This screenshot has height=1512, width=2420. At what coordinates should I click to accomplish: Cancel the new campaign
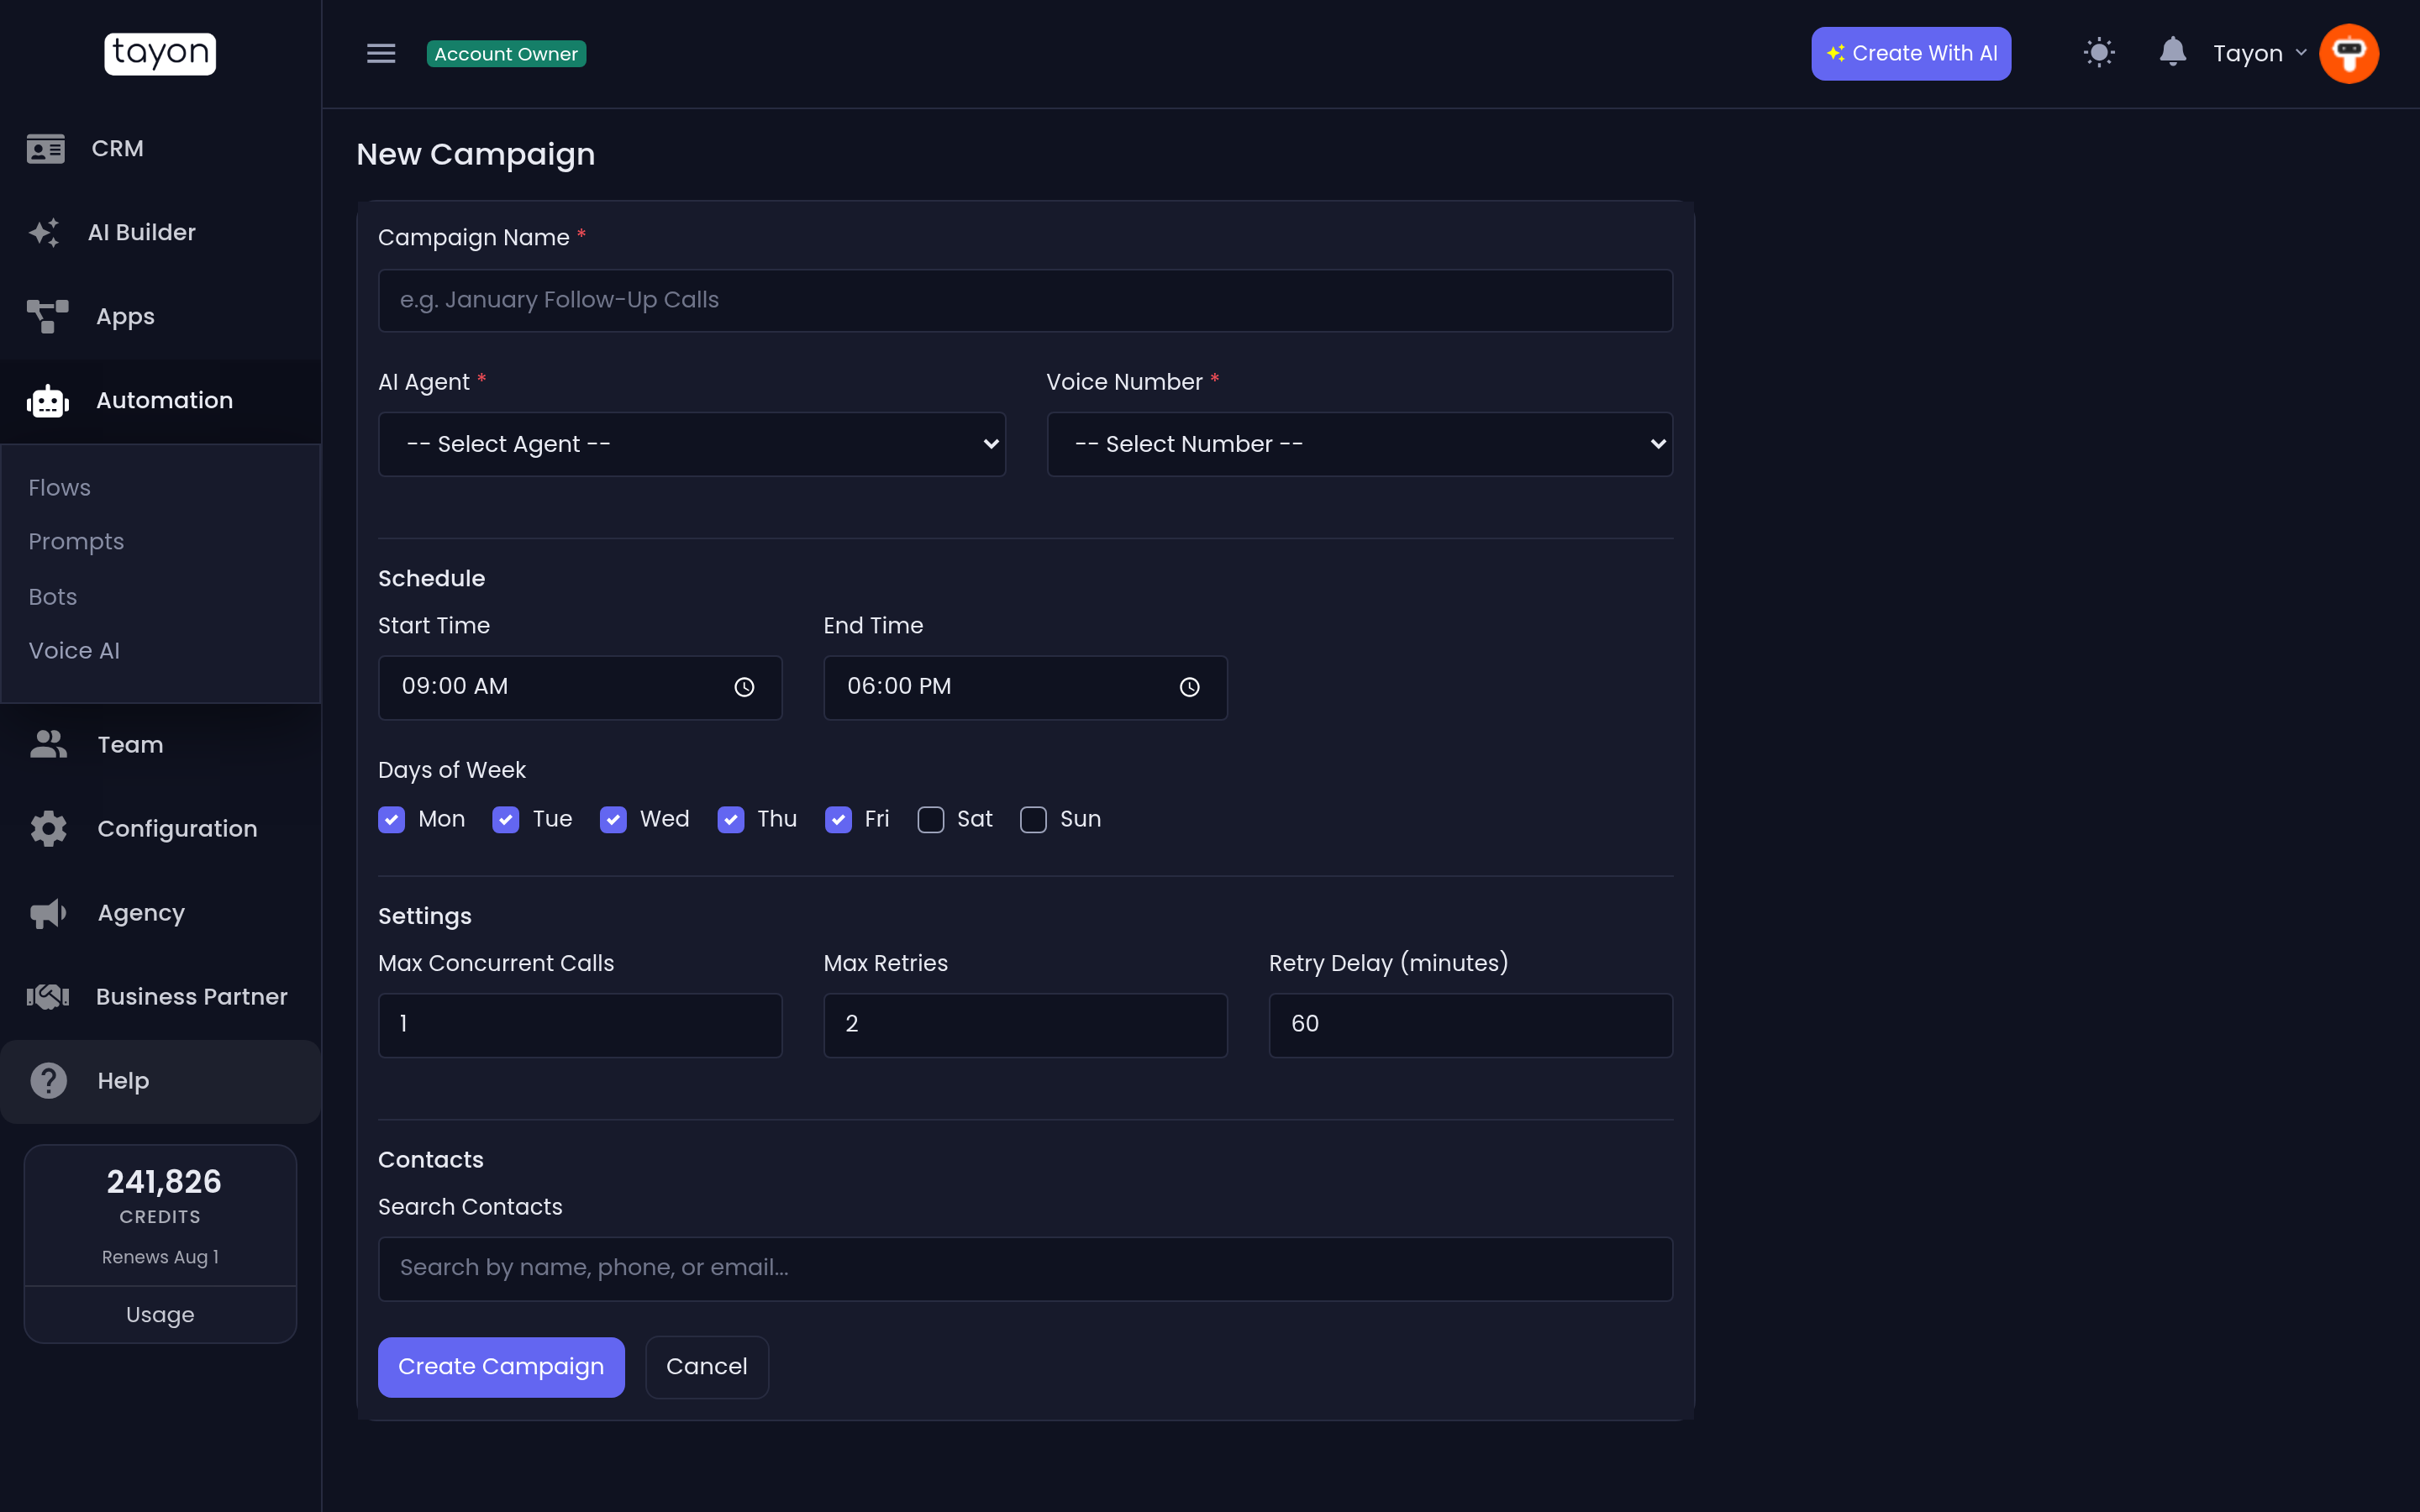point(706,1366)
